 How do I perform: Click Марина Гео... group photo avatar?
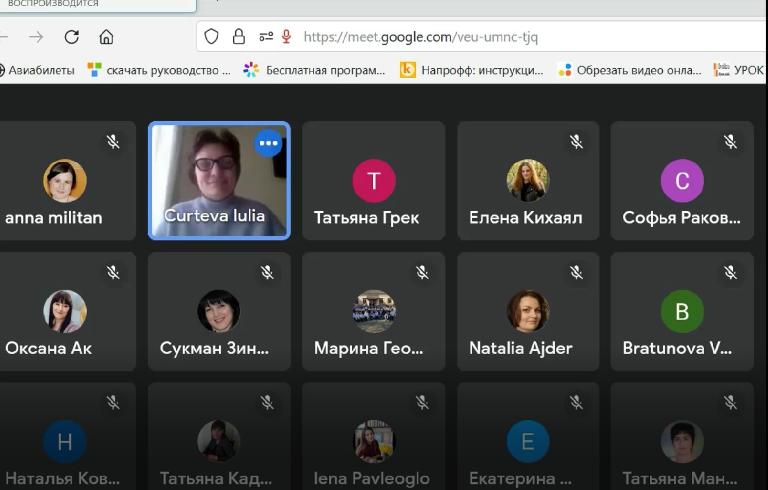(x=374, y=311)
